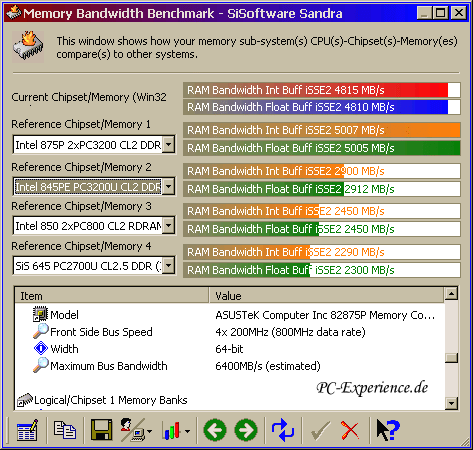The width and height of the screenshot is (473, 450).
Task: Click the table options icon in bottom toolbar
Action: pyautogui.click(x=27, y=430)
